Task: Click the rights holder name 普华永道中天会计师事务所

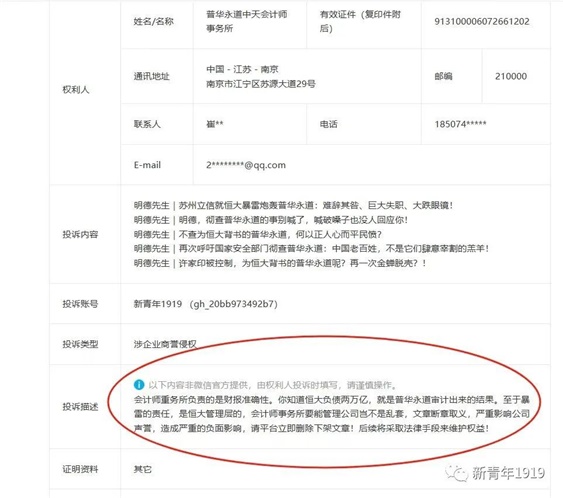Action: coord(247,21)
